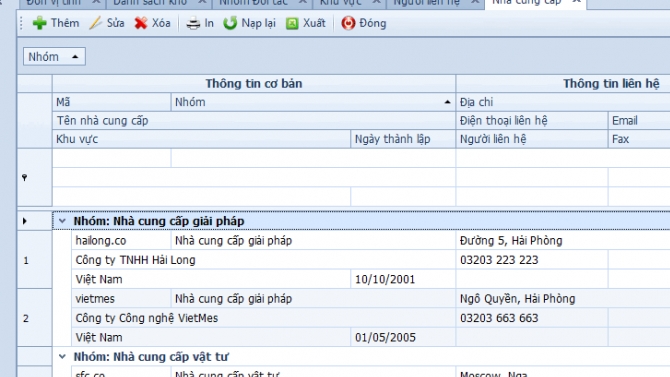Click the red X Xóa icon
Screen dimensions: 670x377
[141, 23]
